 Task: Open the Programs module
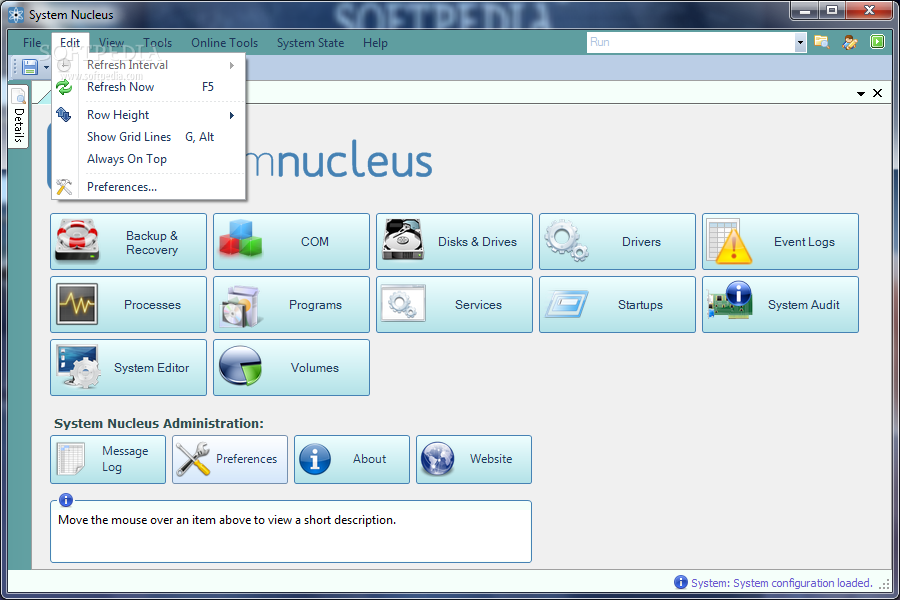[x=292, y=304]
